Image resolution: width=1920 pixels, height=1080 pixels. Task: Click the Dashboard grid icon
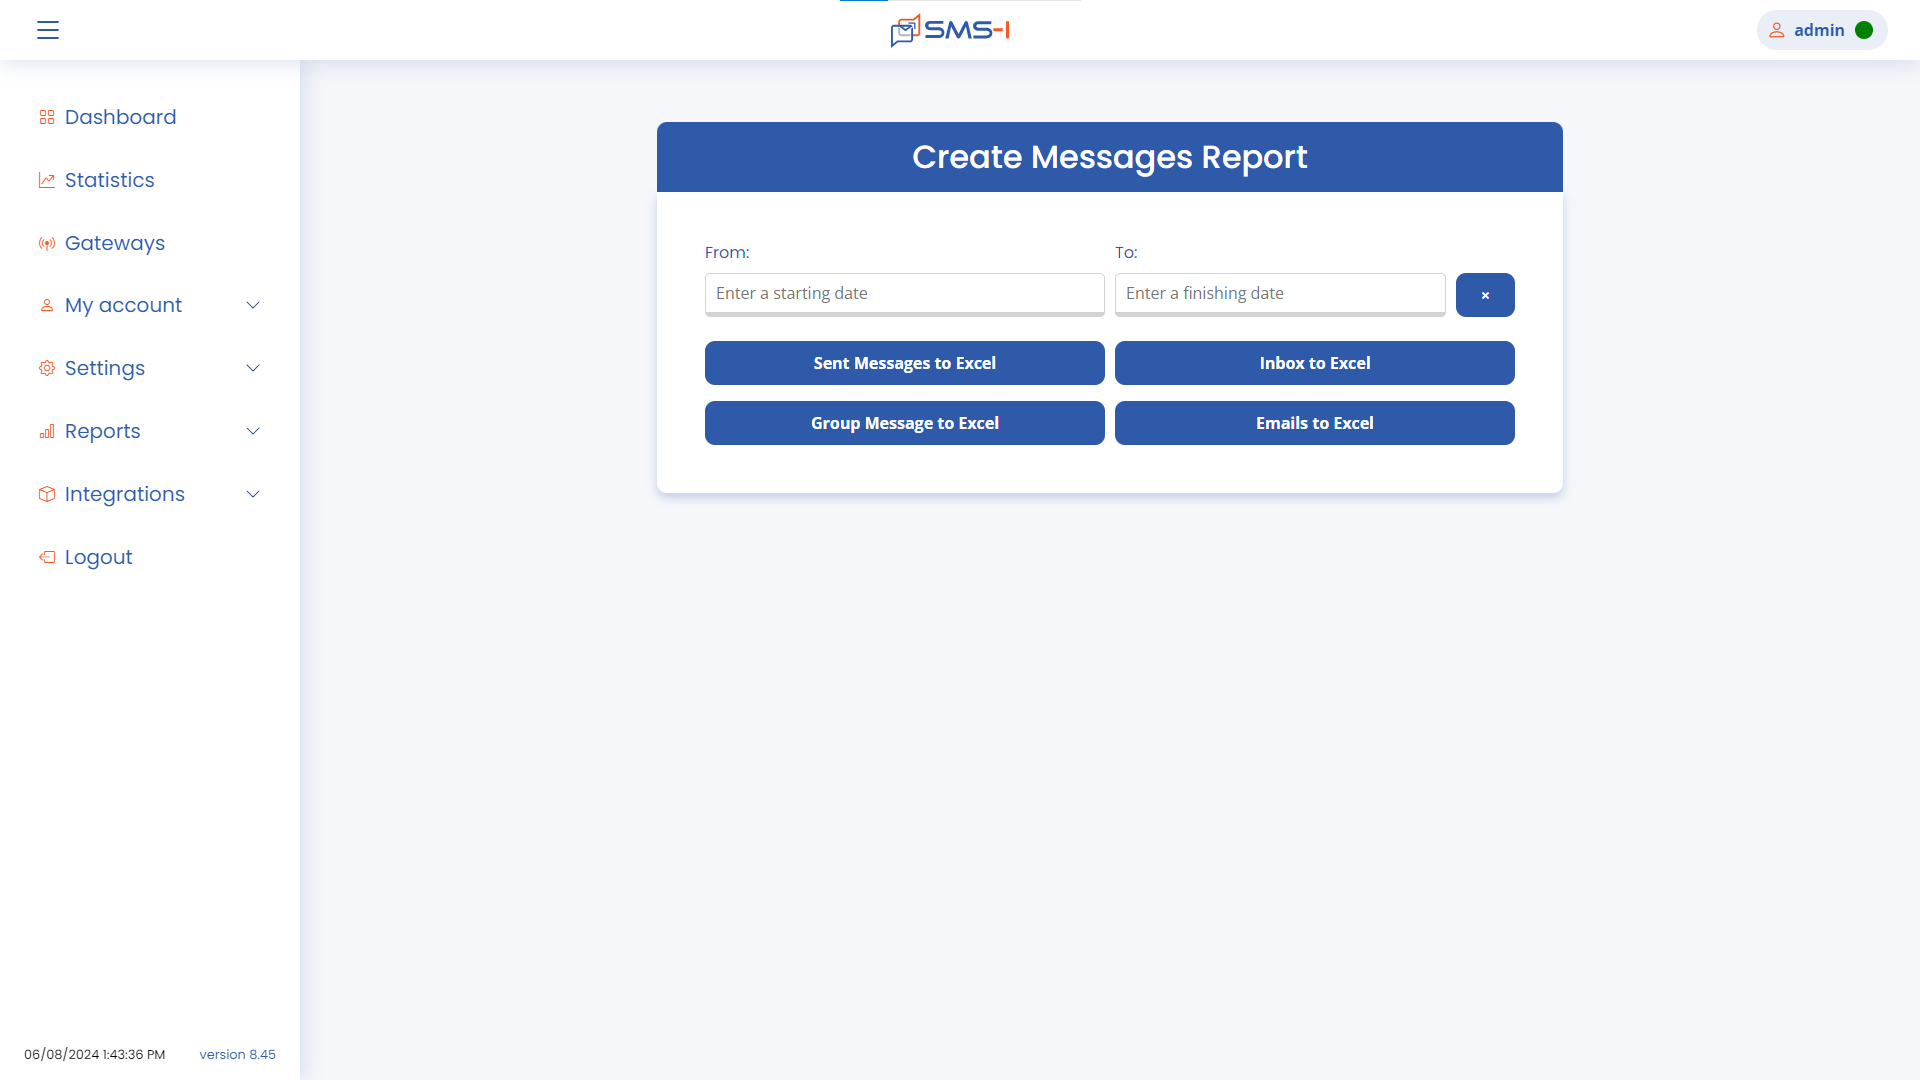pyautogui.click(x=47, y=117)
